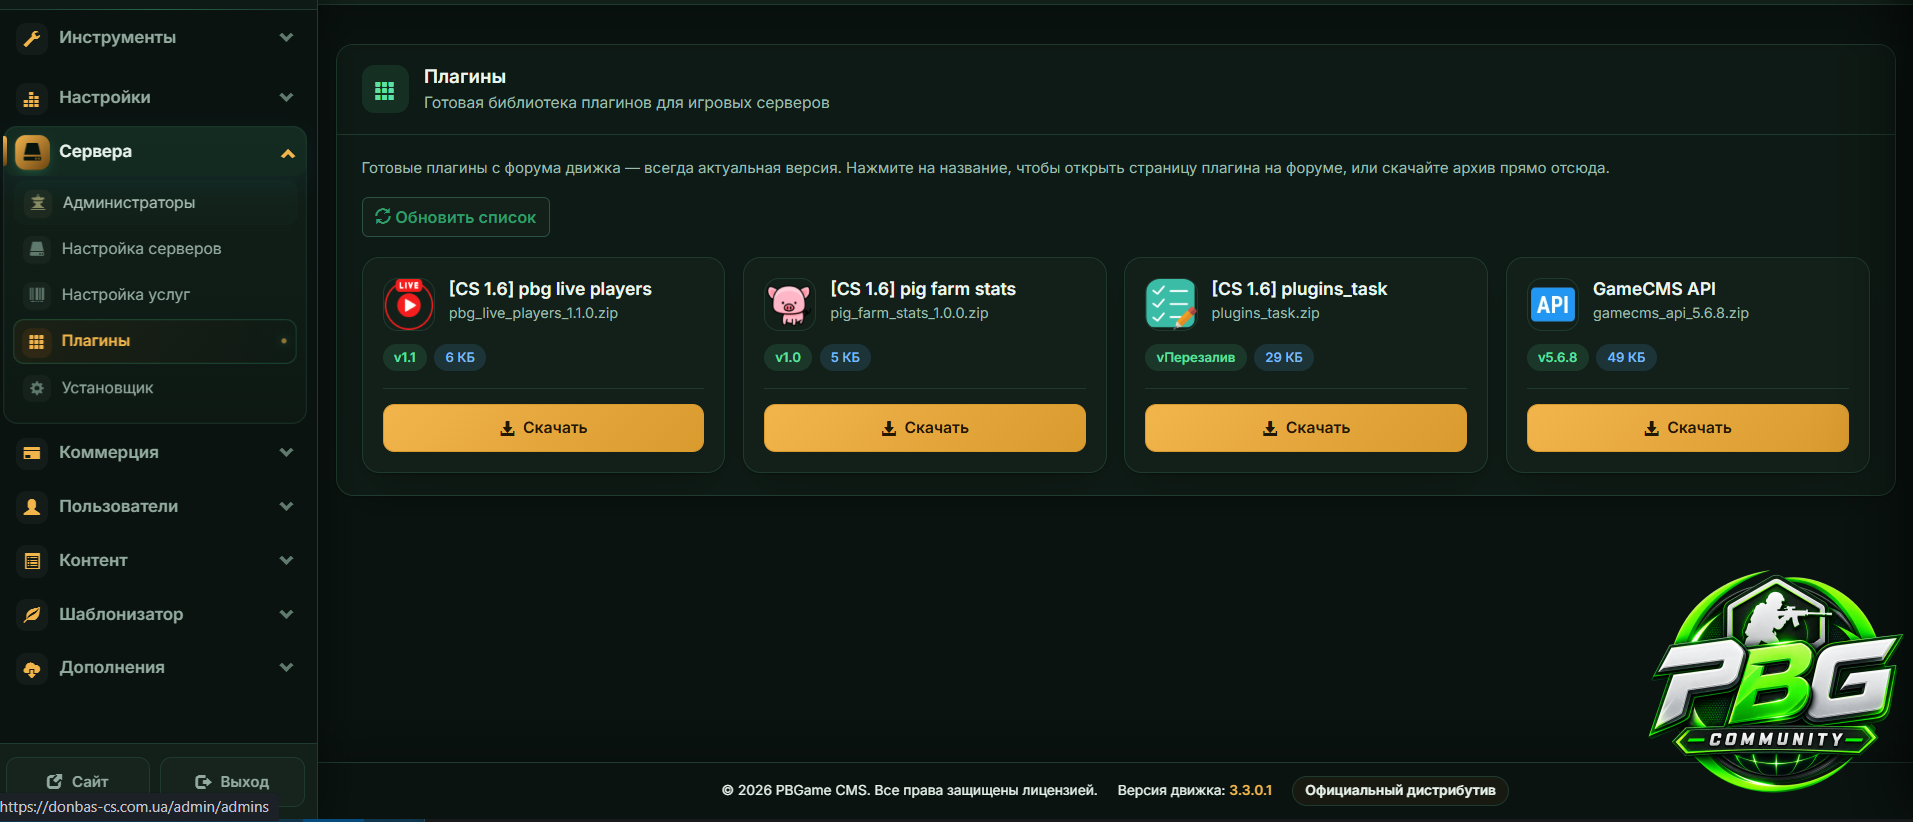Click the pig farm stats pig icon
The image size is (1913, 822).
coord(789,304)
